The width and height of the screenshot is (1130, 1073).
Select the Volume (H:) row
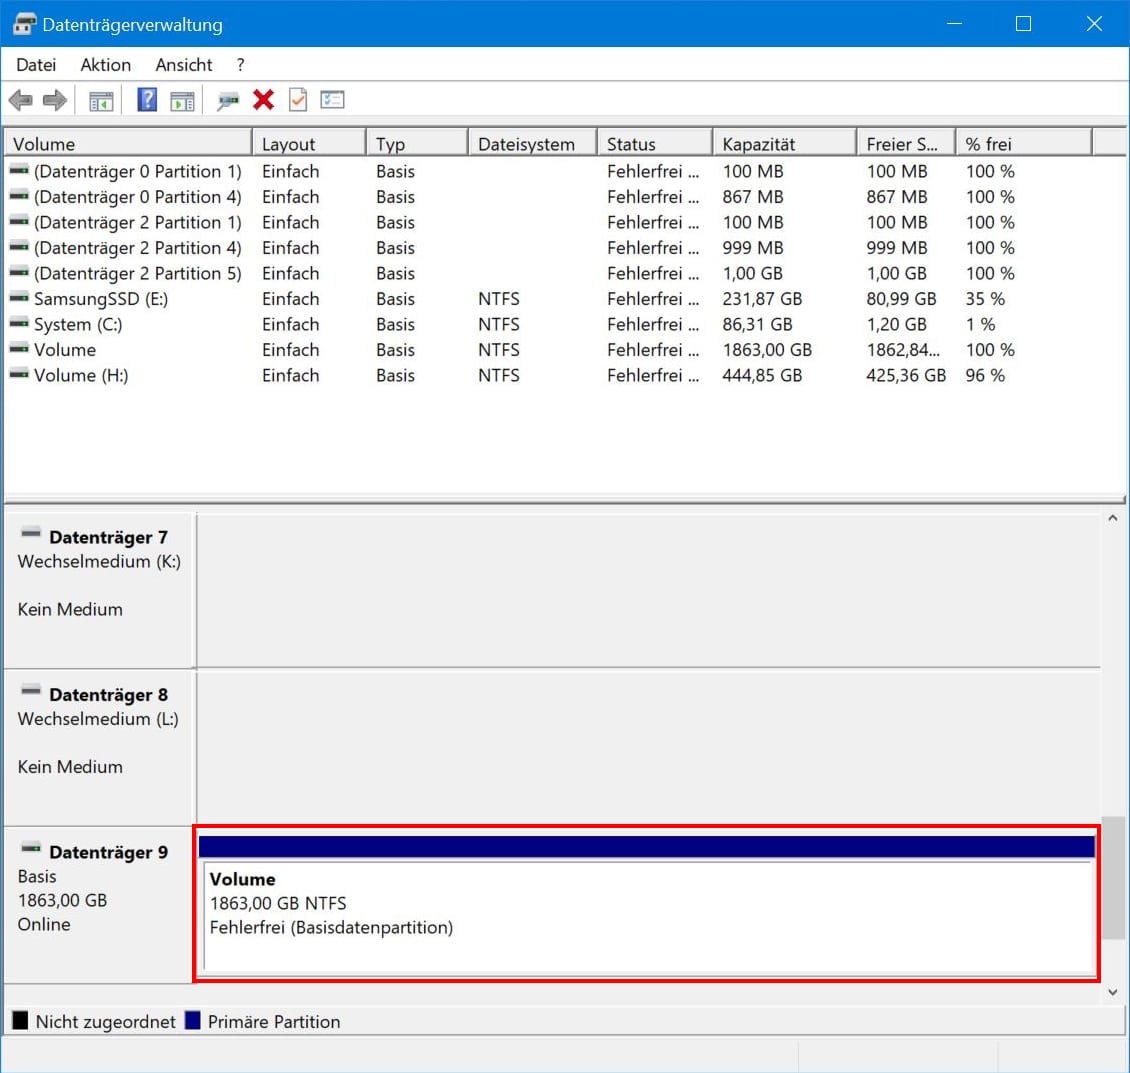click(81, 376)
